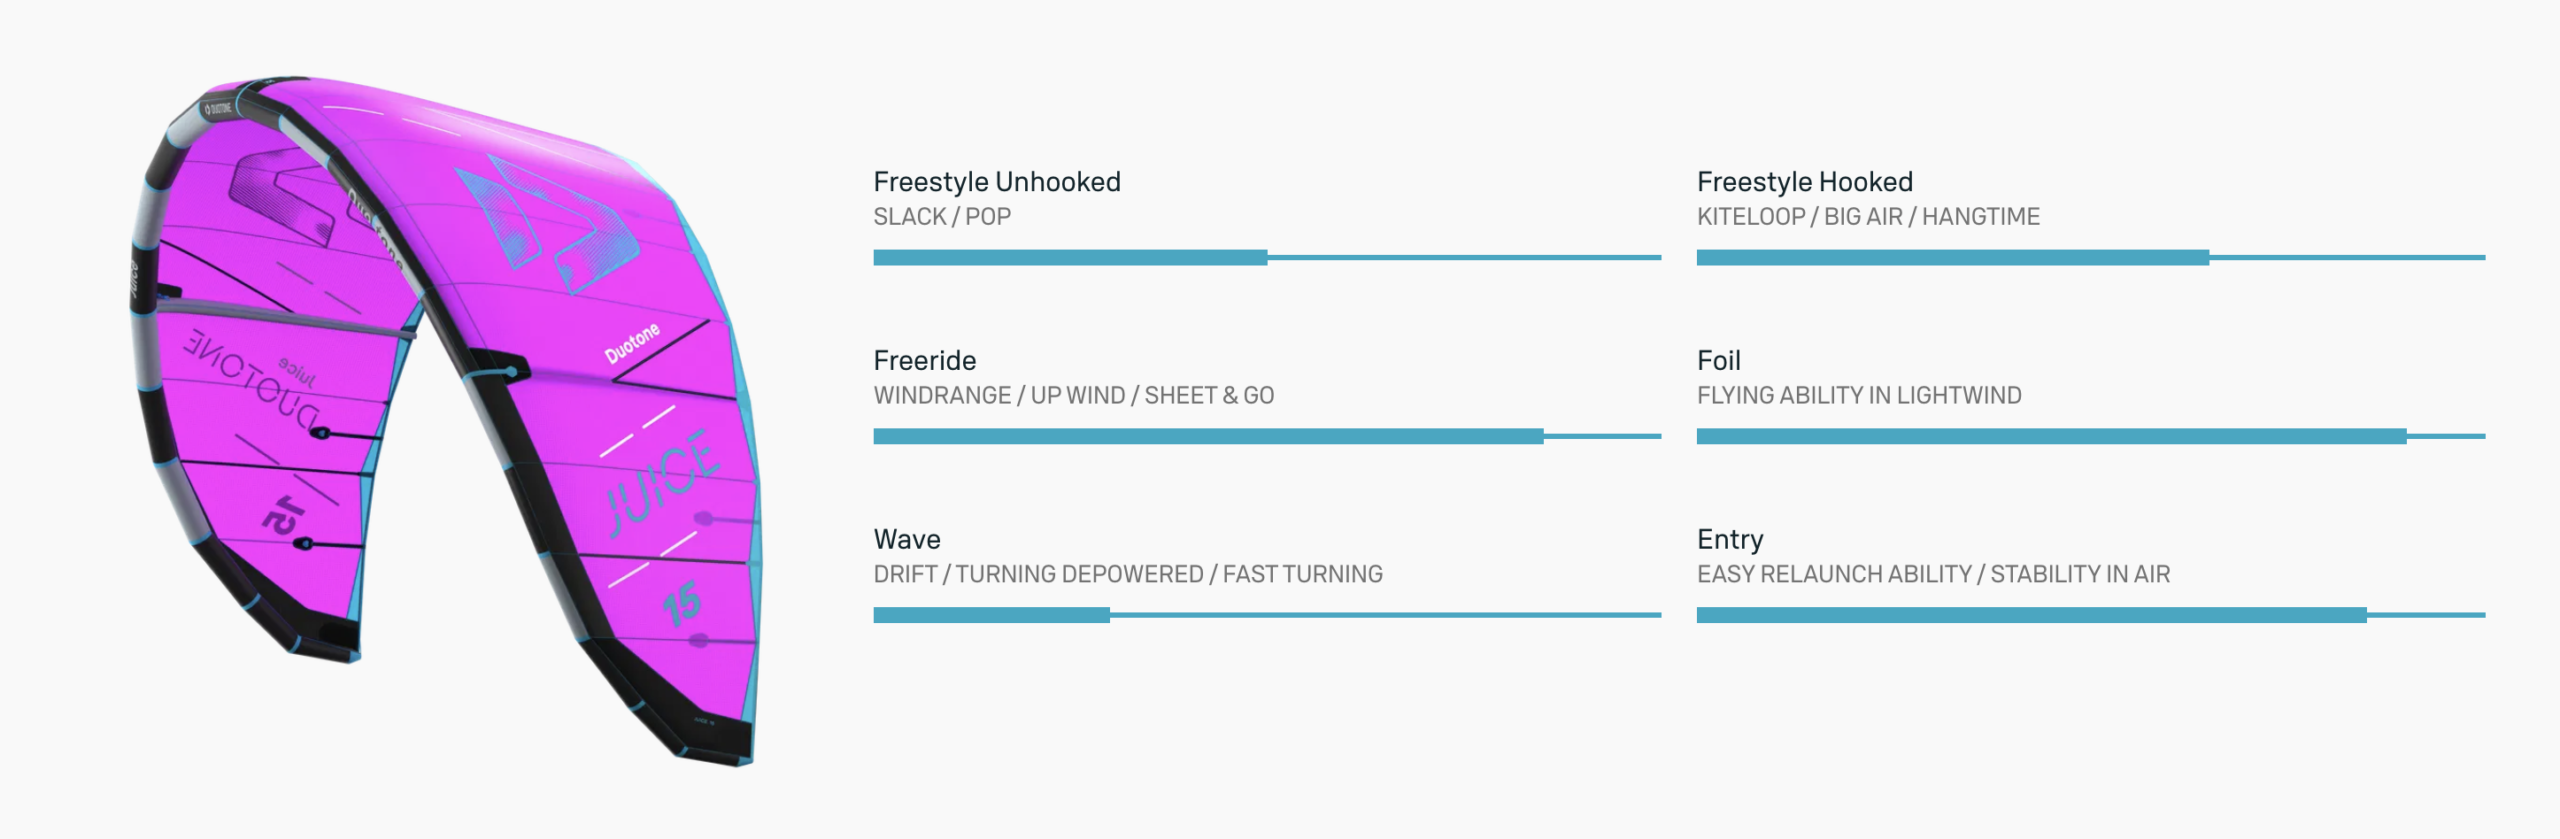Screen dimensions: 2560x839
Task: Click the Freestyle Hooked rating bar
Action: click(x=2090, y=258)
